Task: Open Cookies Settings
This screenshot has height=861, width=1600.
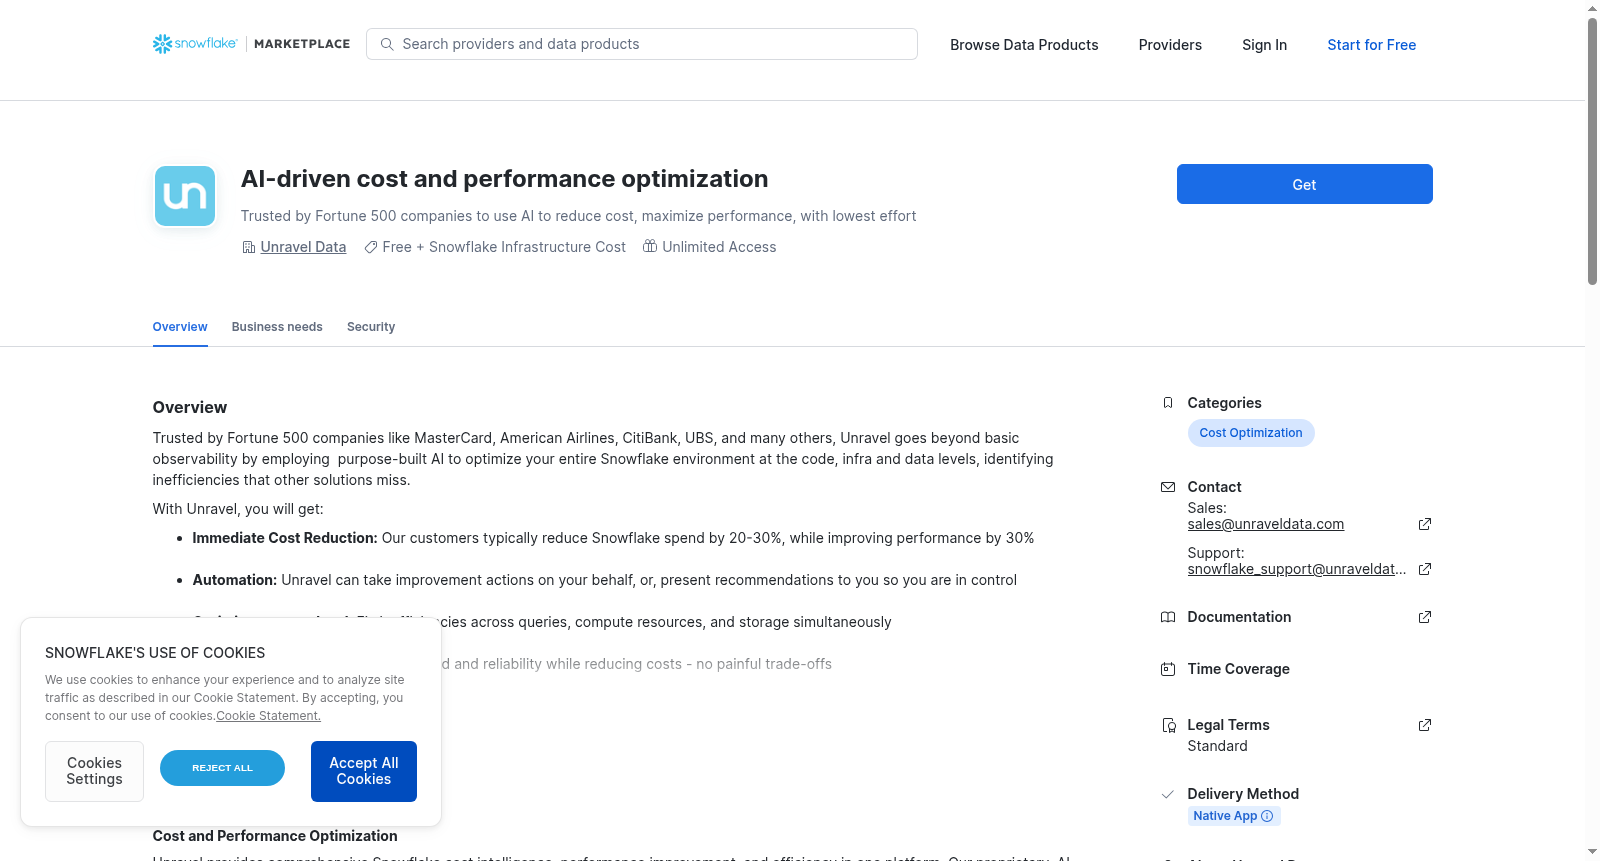Action: (94, 771)
